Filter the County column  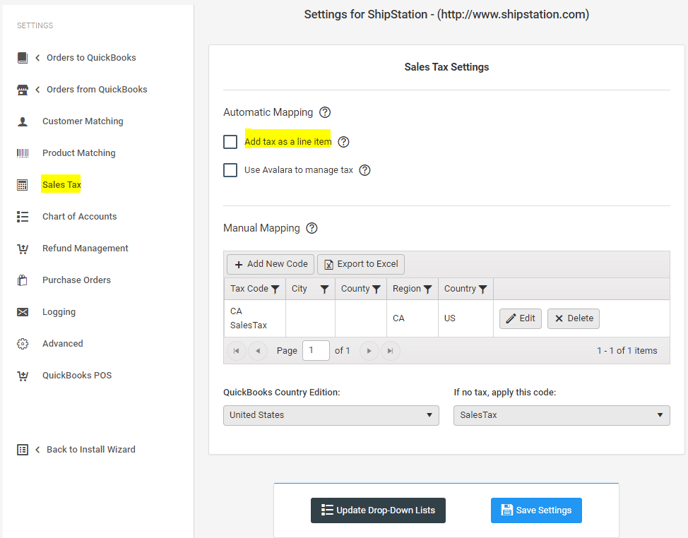pos(376,289)
